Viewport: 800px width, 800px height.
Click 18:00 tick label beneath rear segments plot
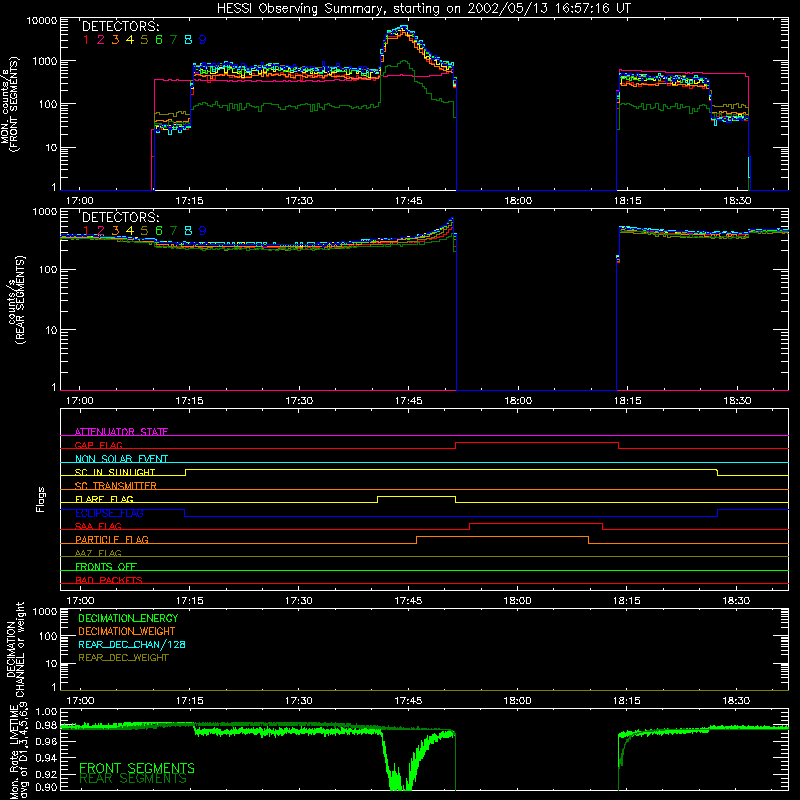(x=518, y=401)
